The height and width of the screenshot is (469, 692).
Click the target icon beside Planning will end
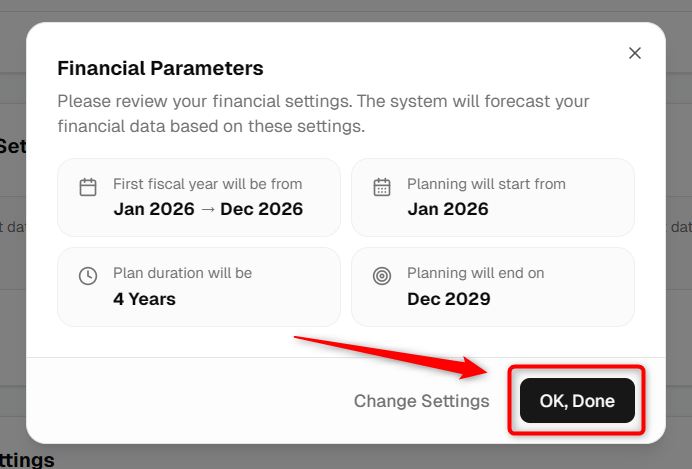tap(382, 276)
